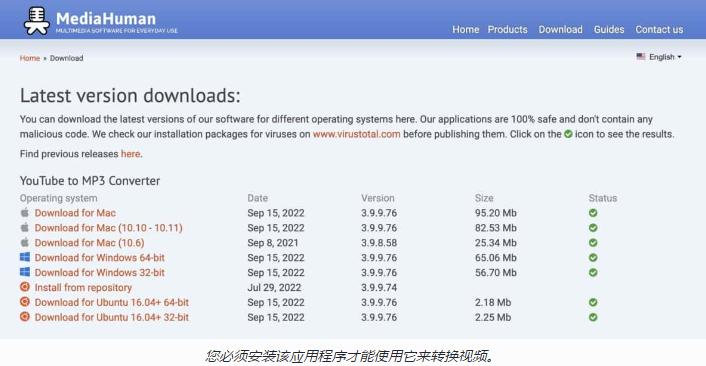Click Download for Mac (10.10 - 10.11) link
This screenshot has width=706, height=366.
[109, 228]
